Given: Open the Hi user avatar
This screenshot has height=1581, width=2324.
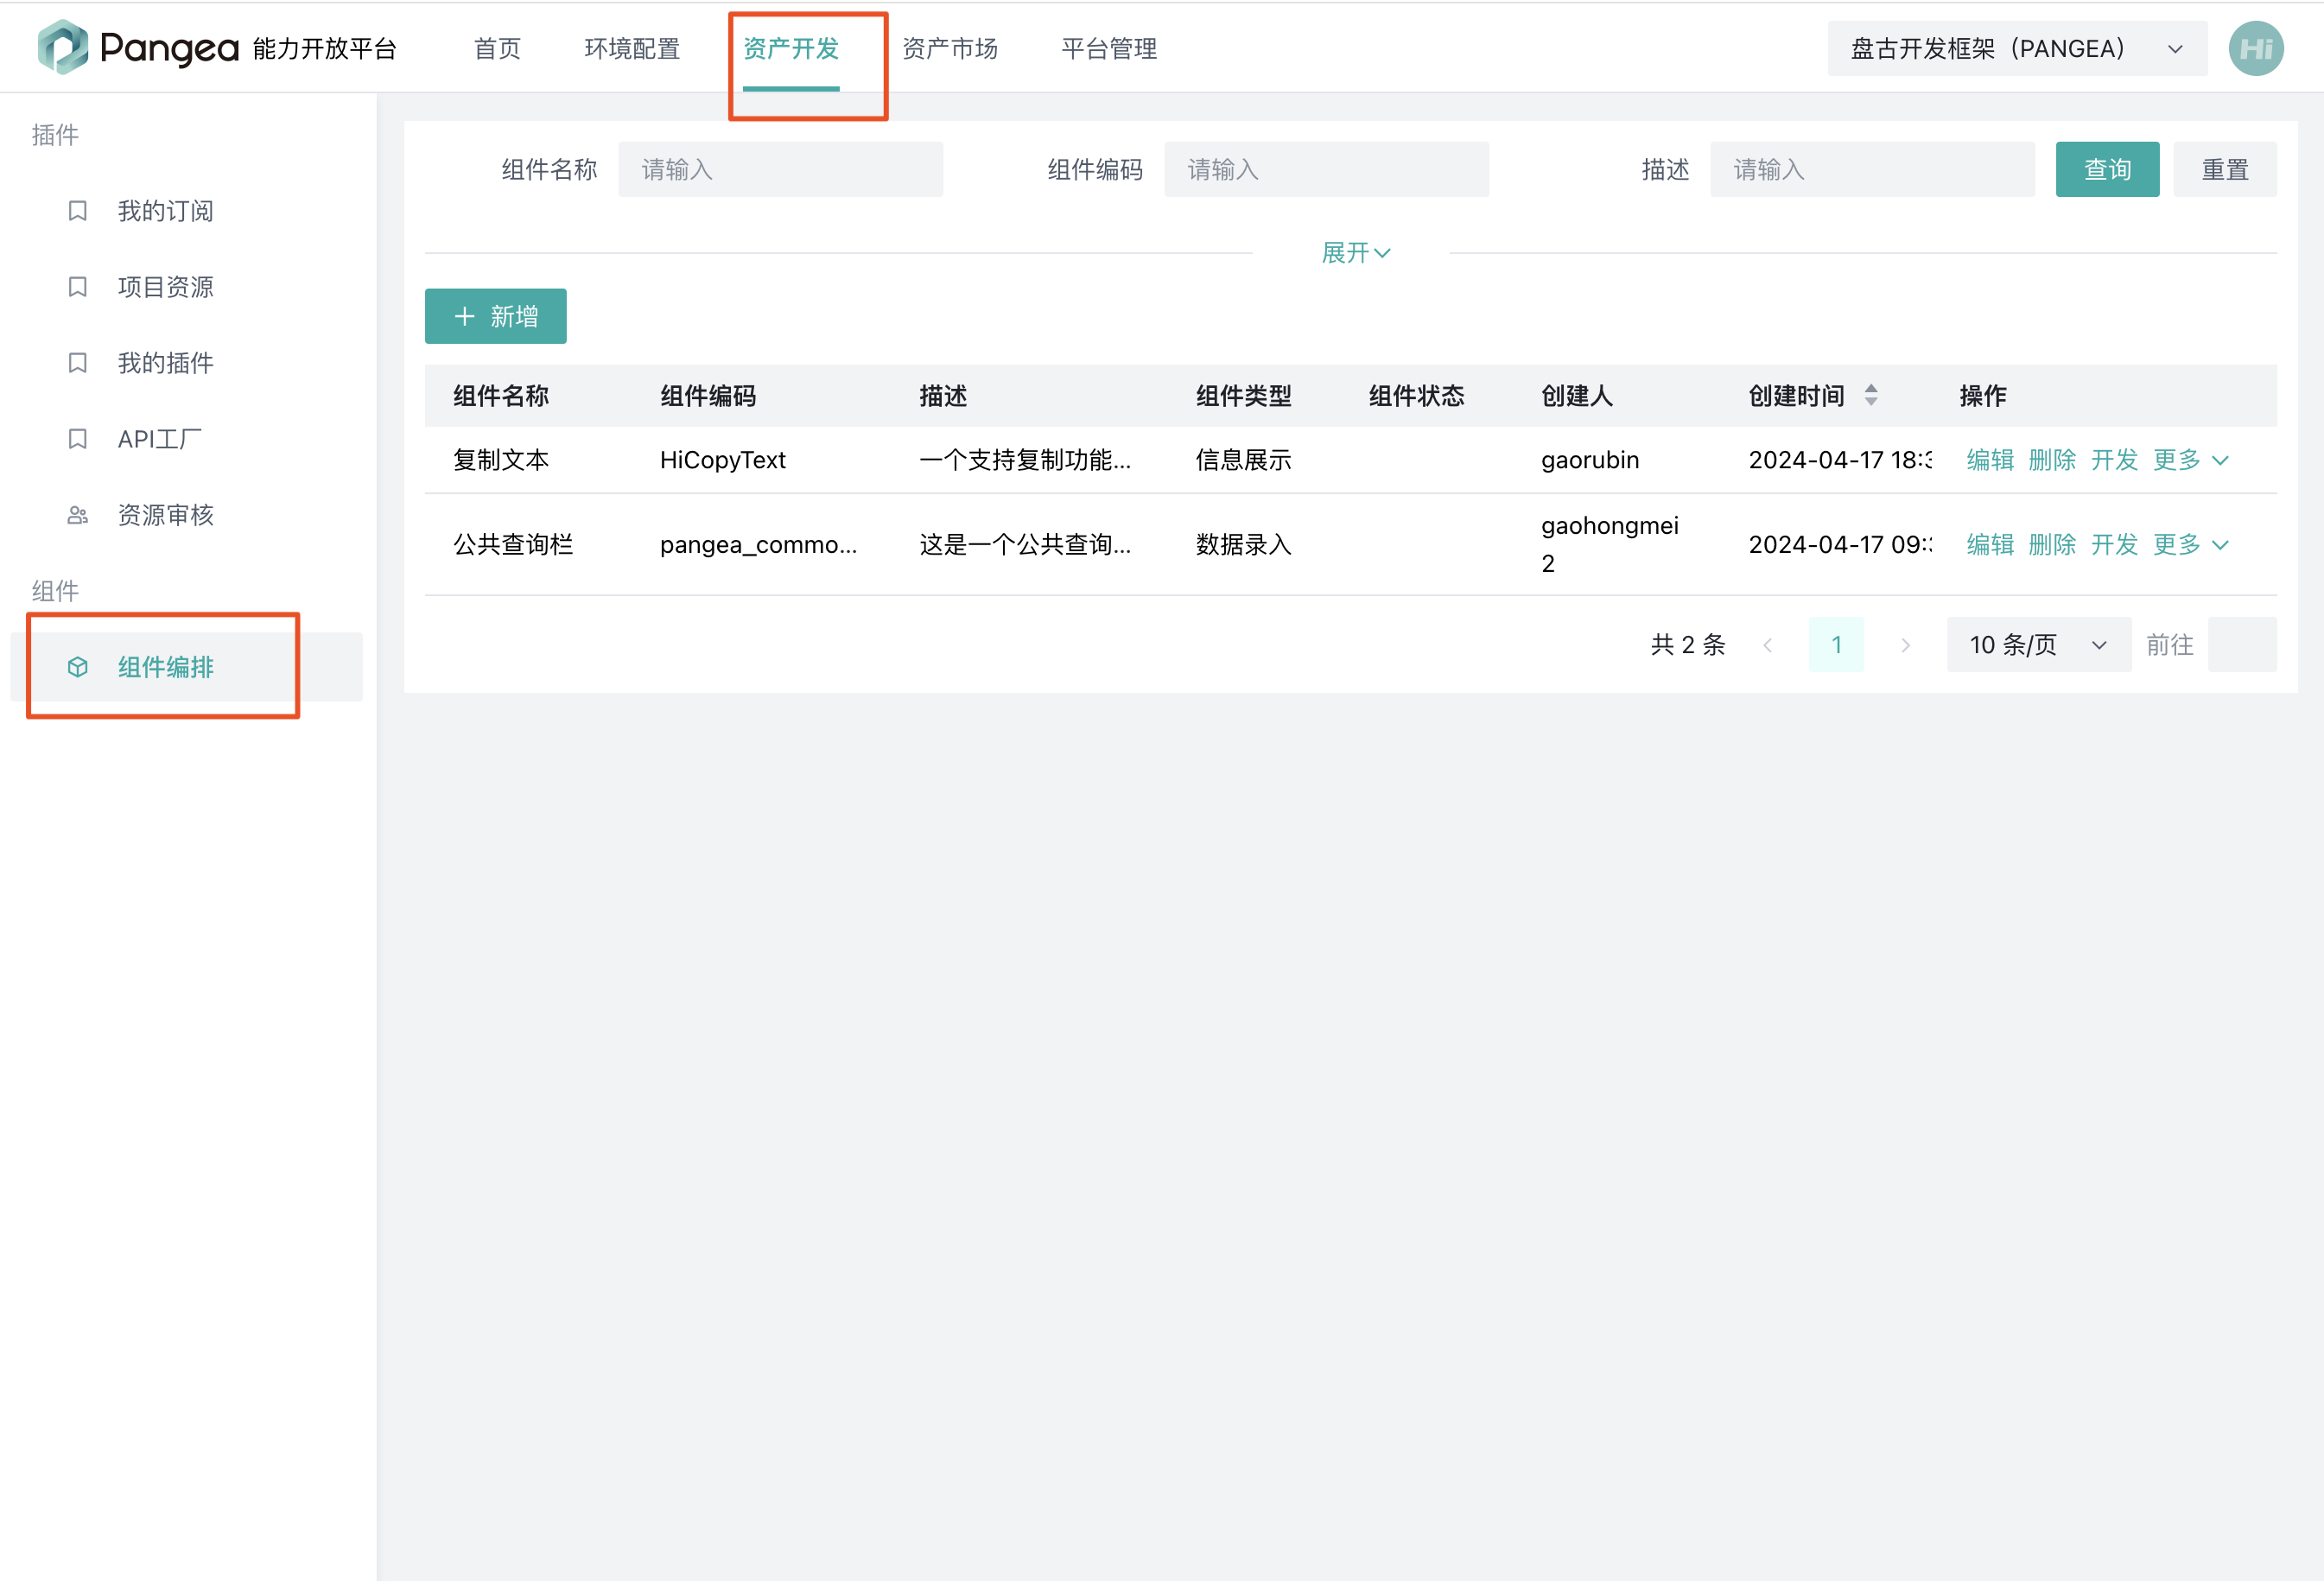Looking at the screenshot, I should [2256, 48].
